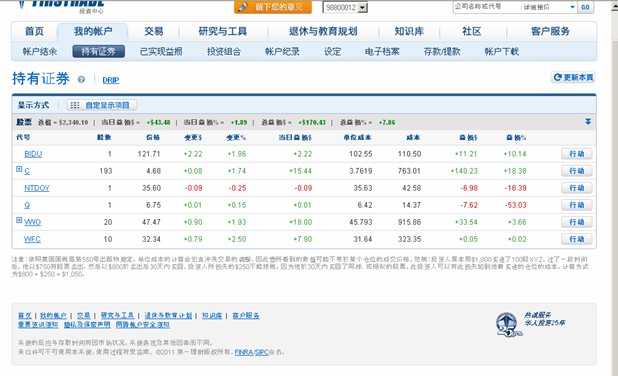Click the 行动 button in the BIDU row
Screen dimensions: 618x376
pos(577,154)
